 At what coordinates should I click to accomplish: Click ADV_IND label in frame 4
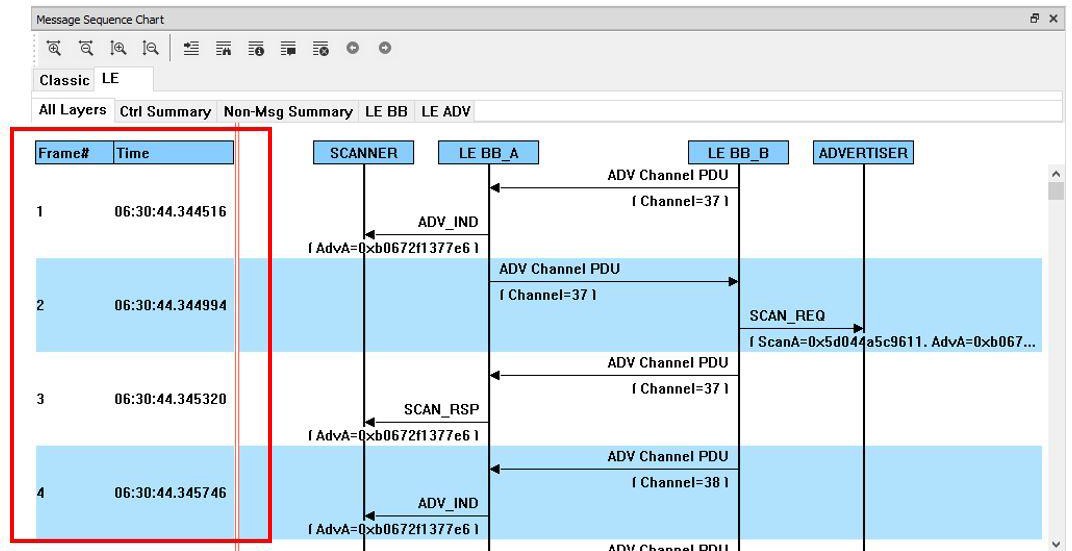pyautogui.click(x=448, y=503)
